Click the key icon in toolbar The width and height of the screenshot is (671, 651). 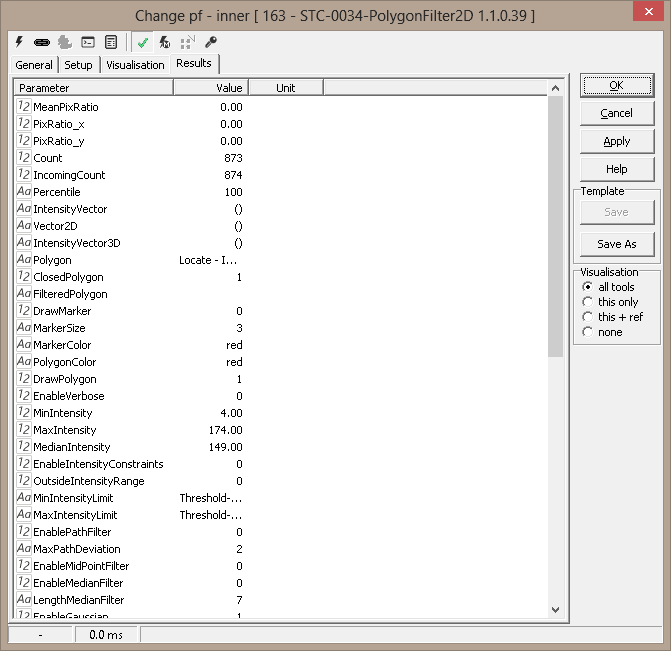click(210, 42)
